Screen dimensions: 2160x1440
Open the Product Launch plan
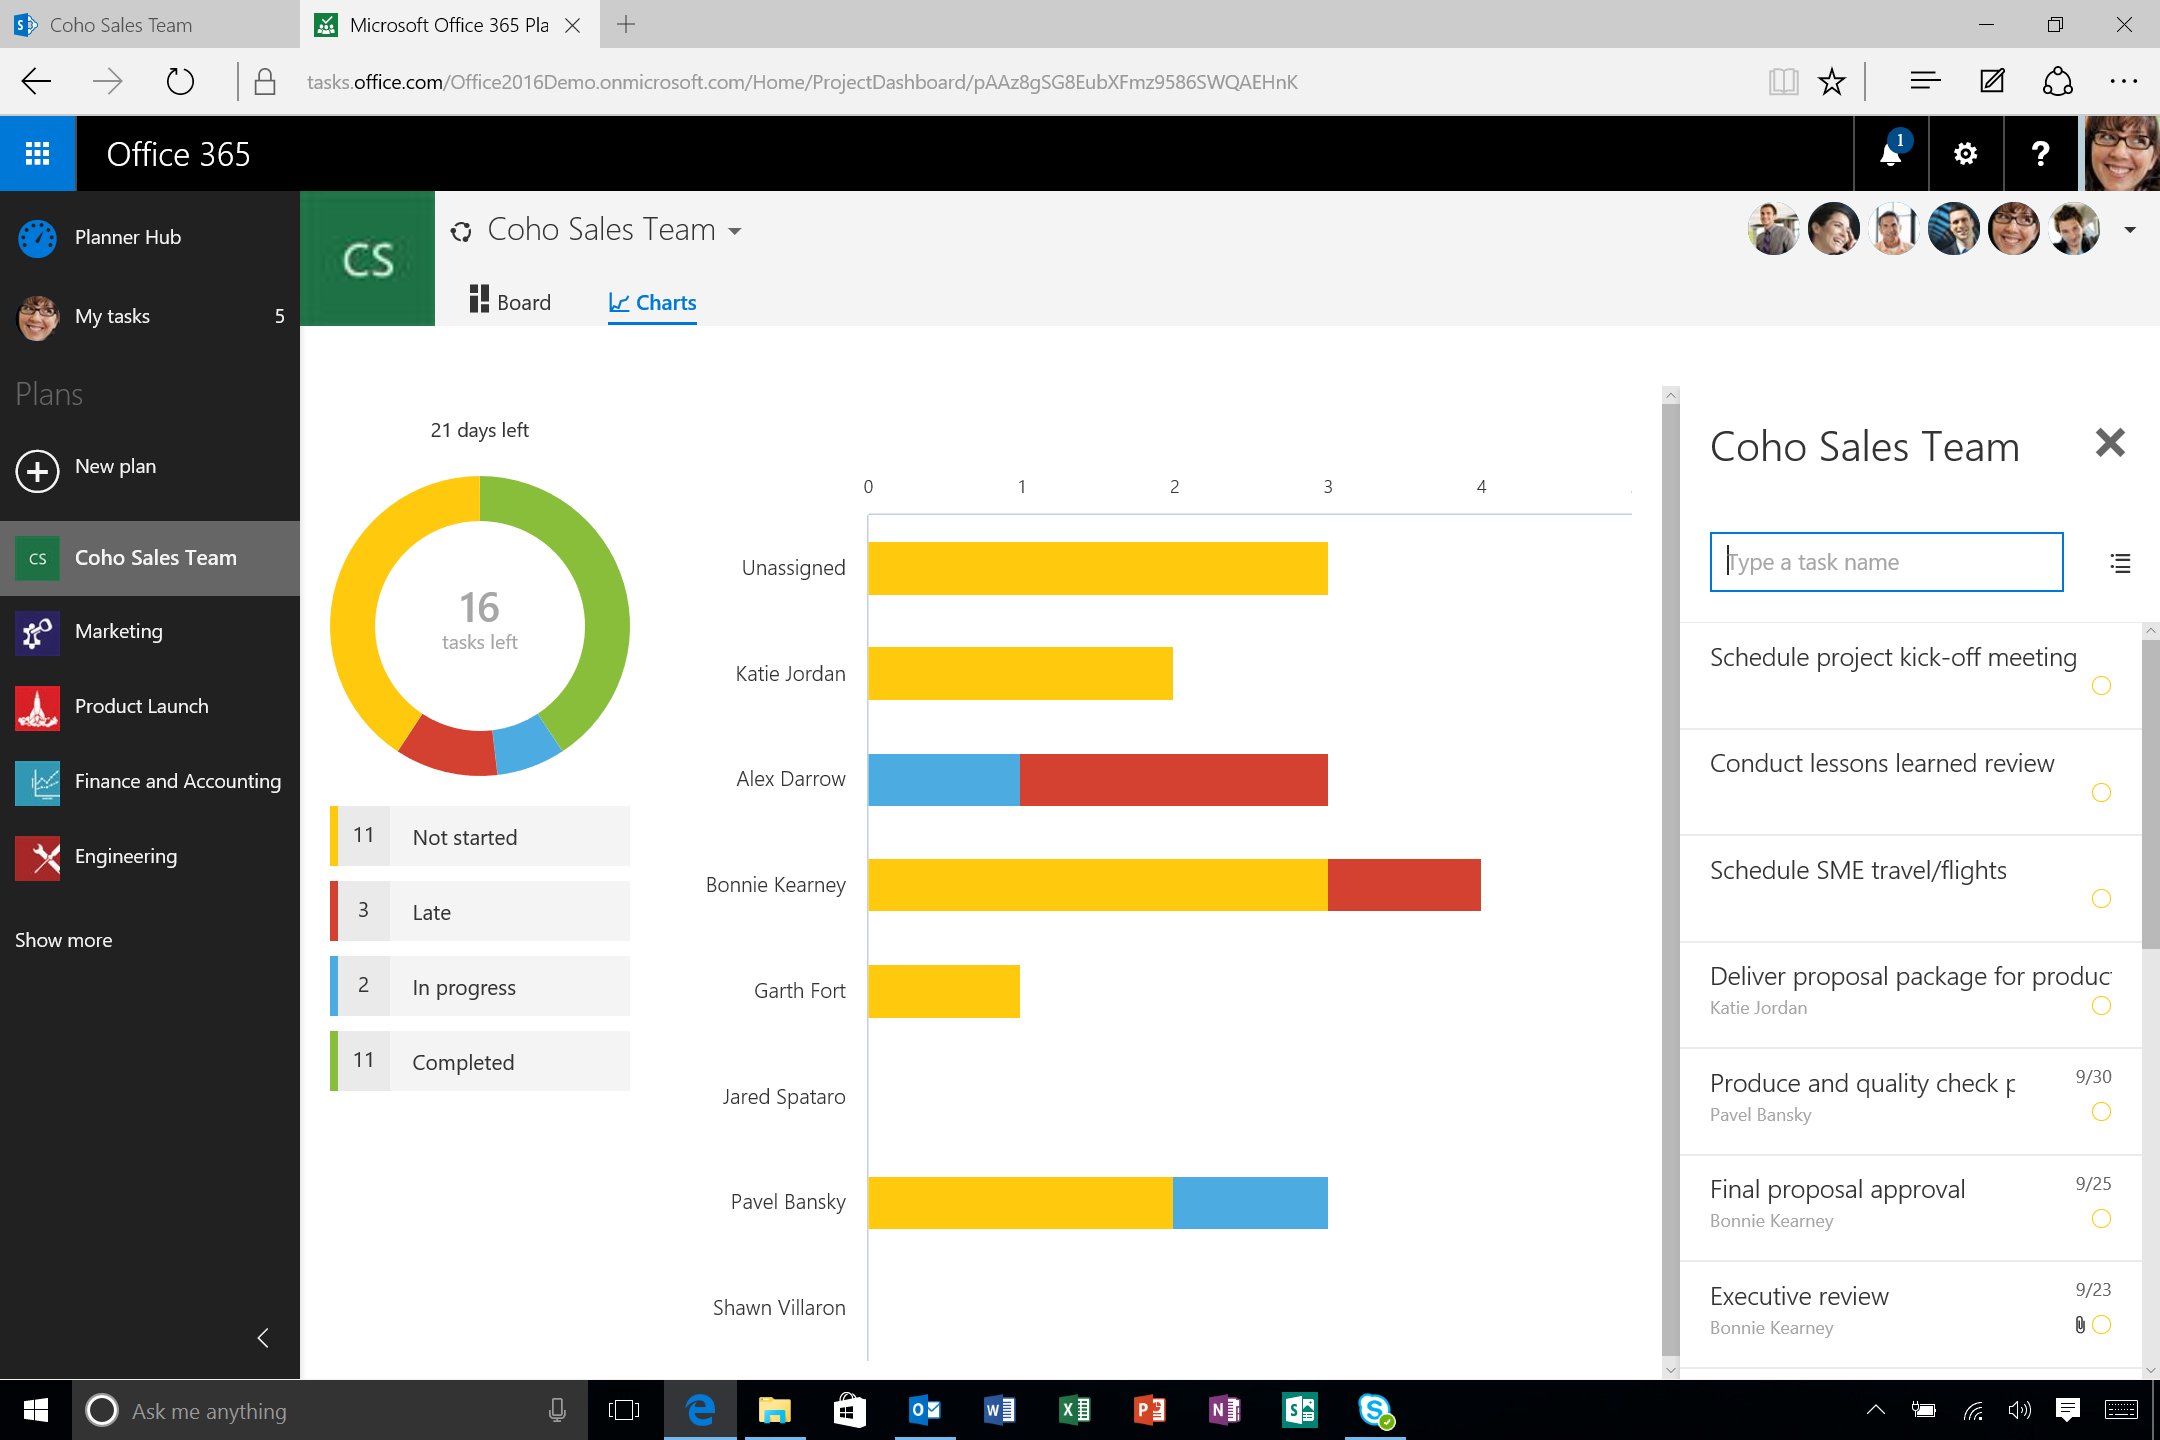[x=141, y=706]
